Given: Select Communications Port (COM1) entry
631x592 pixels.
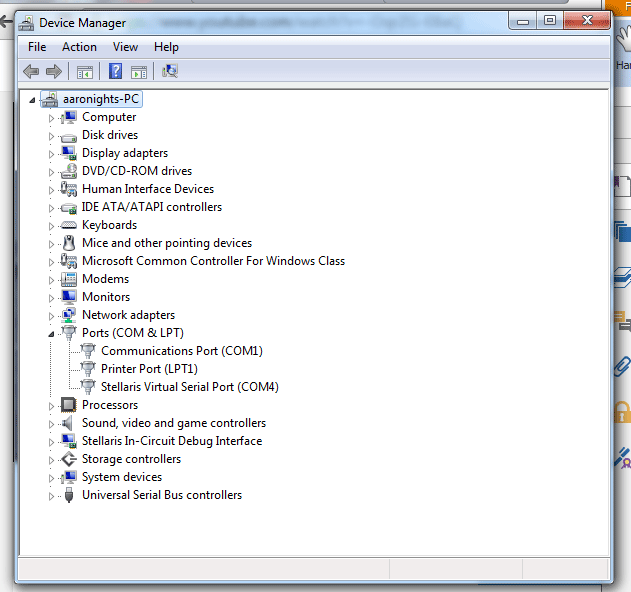Looking at the screenshot, I should click(181, 351).
